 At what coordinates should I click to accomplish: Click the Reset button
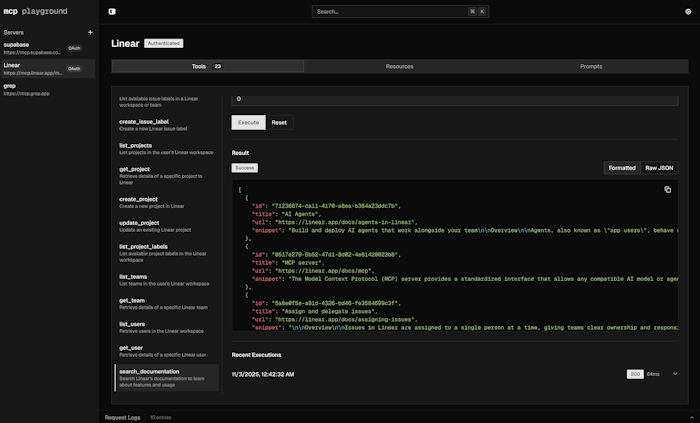coord(280,122)
